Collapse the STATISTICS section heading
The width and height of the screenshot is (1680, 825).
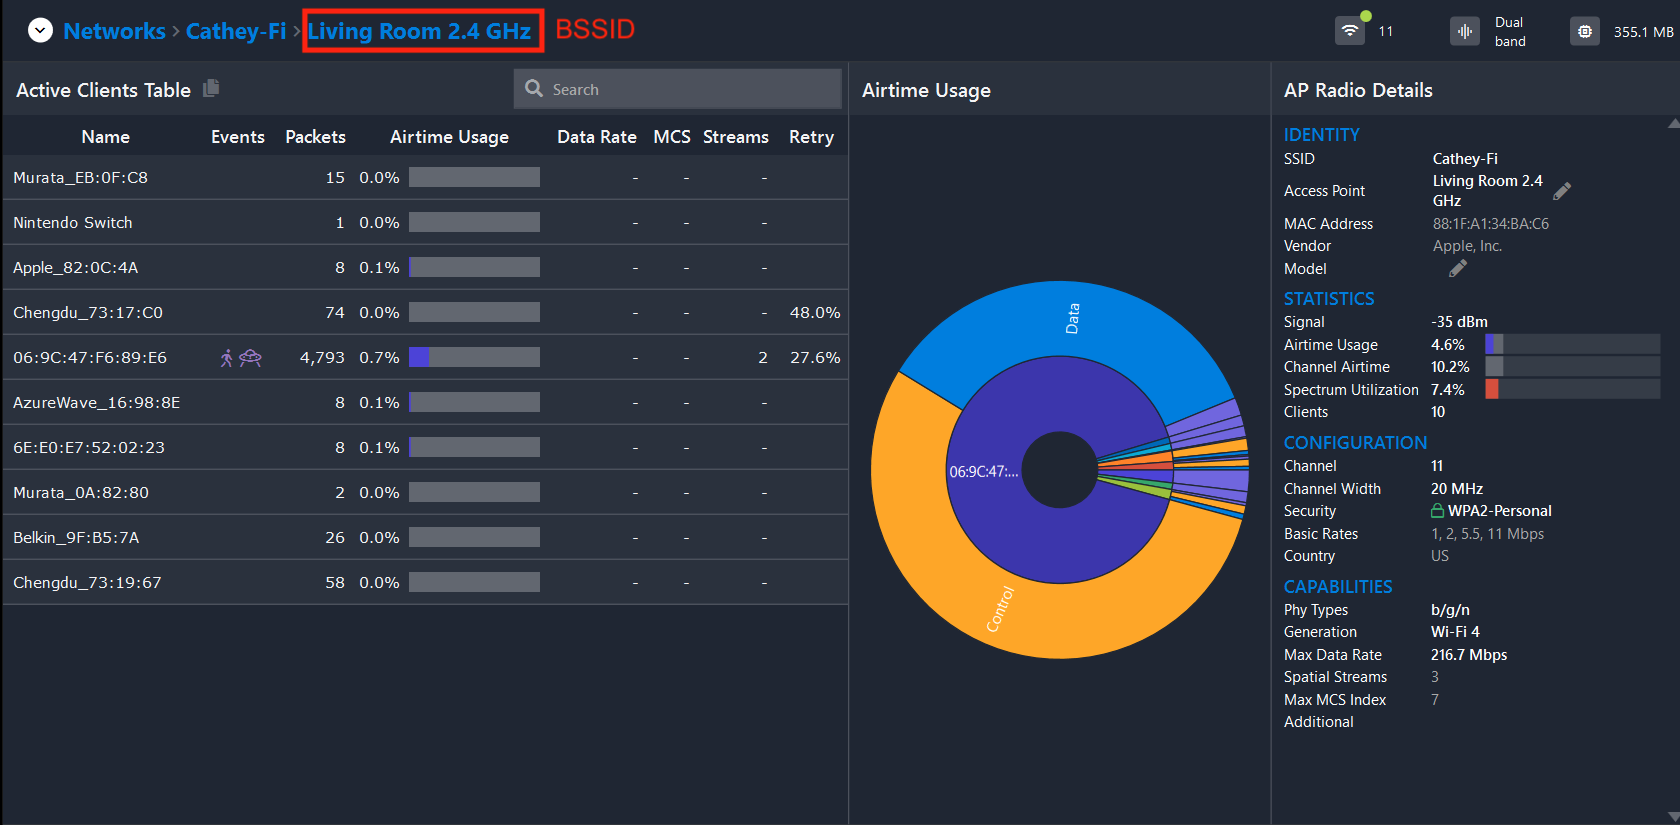pos(1329,299)
